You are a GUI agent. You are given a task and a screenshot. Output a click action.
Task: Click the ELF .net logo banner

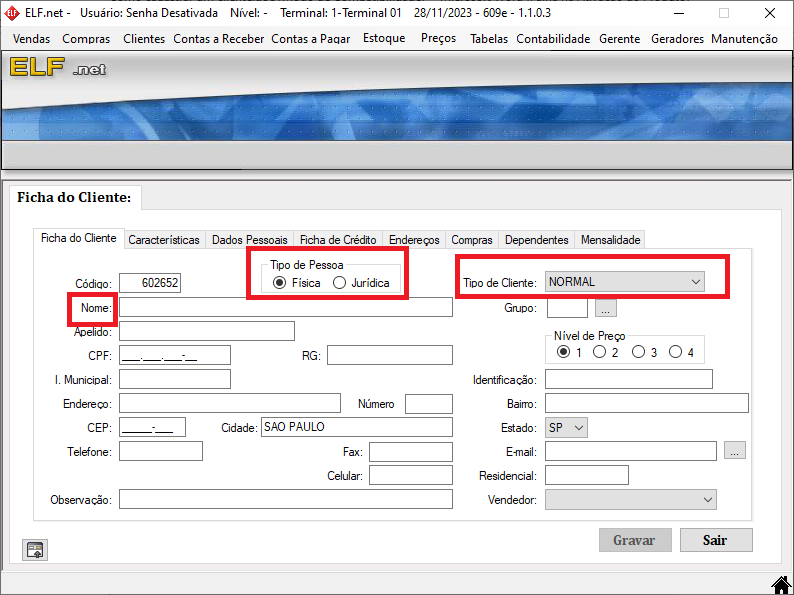(58, 67)
